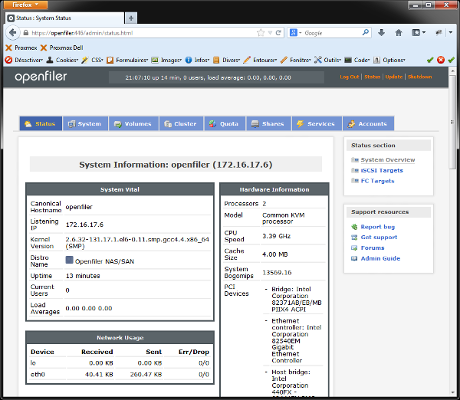Image resolution: width=460 pixels, height=400 pixels.
Task: Reload the page with the refresh icon
Action: (x=278, y=33)
